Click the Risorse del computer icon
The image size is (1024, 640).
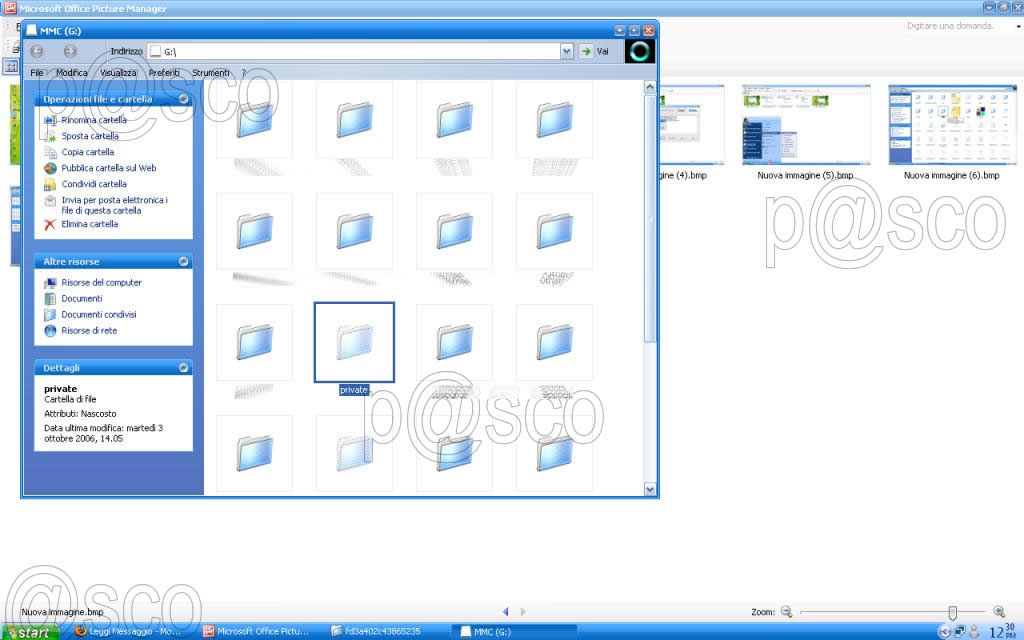pyautogui.click(x=50, y=283)
